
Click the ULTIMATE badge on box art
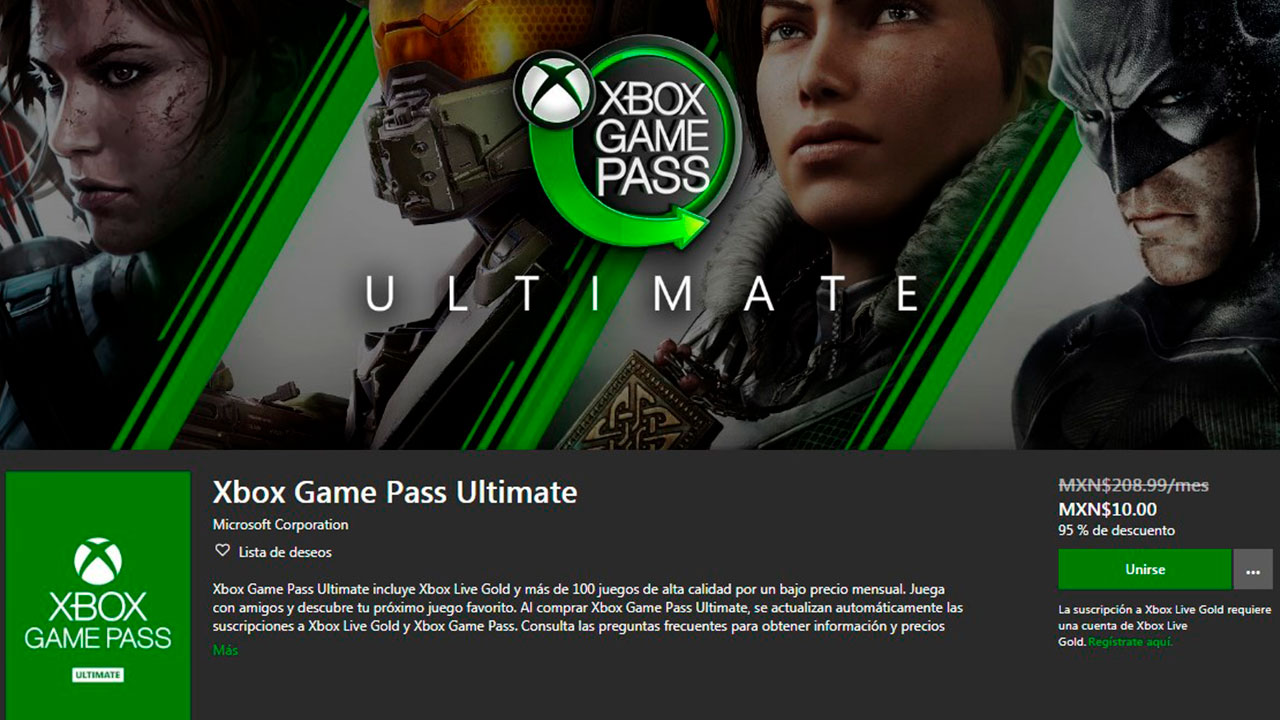(x=98, y=675)
